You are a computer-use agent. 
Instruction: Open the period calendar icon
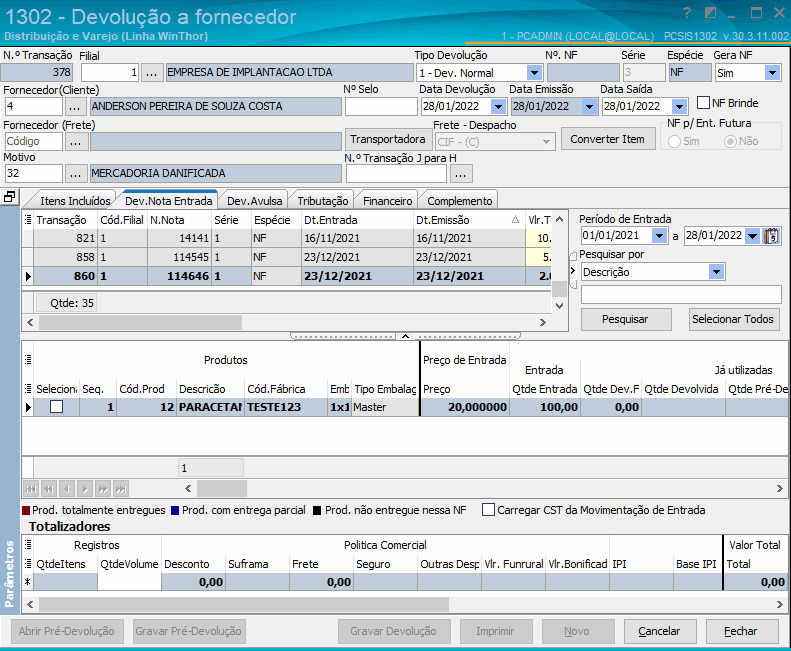771,236
